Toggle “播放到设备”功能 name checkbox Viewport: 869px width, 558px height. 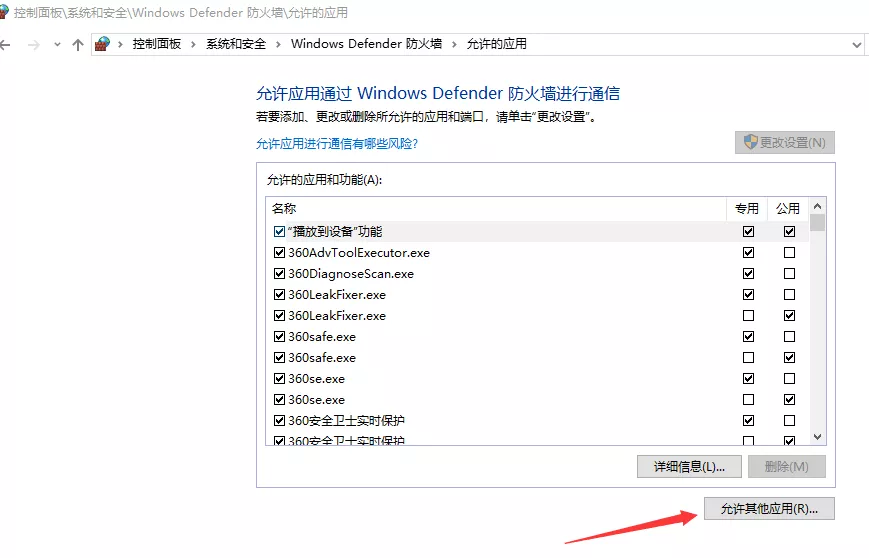[x=280, y=232]
